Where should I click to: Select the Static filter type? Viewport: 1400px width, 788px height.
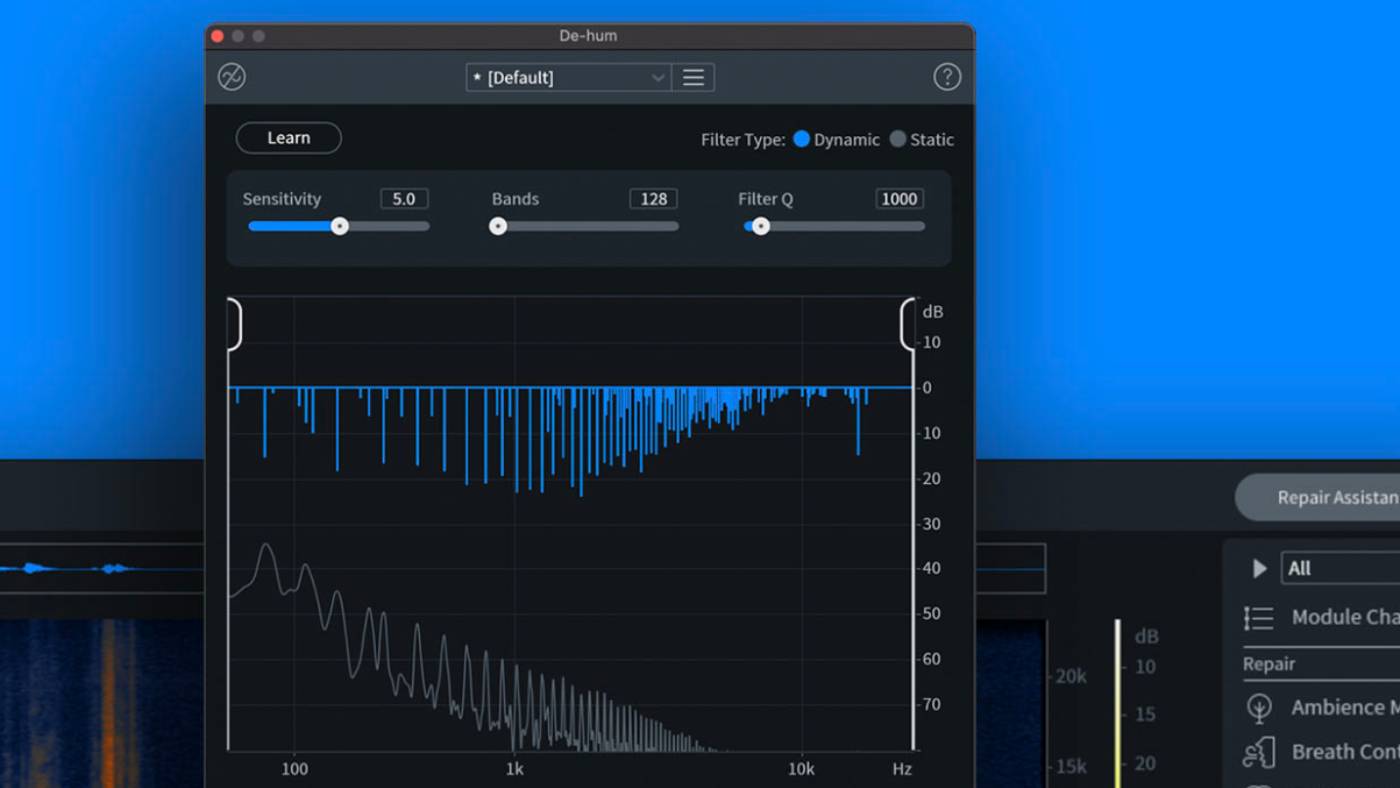coord(898,139)
